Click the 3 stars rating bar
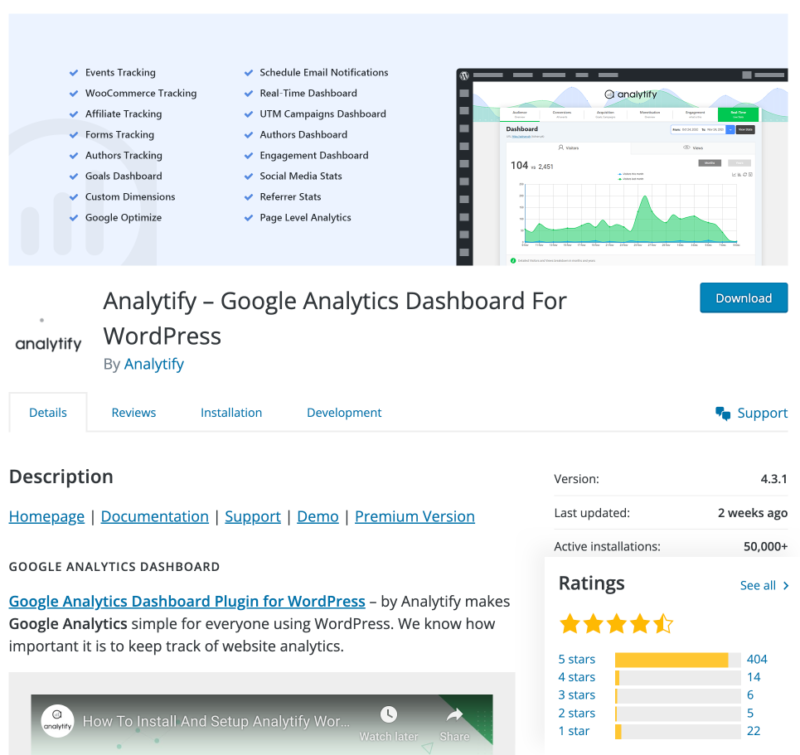 [678, 695]
